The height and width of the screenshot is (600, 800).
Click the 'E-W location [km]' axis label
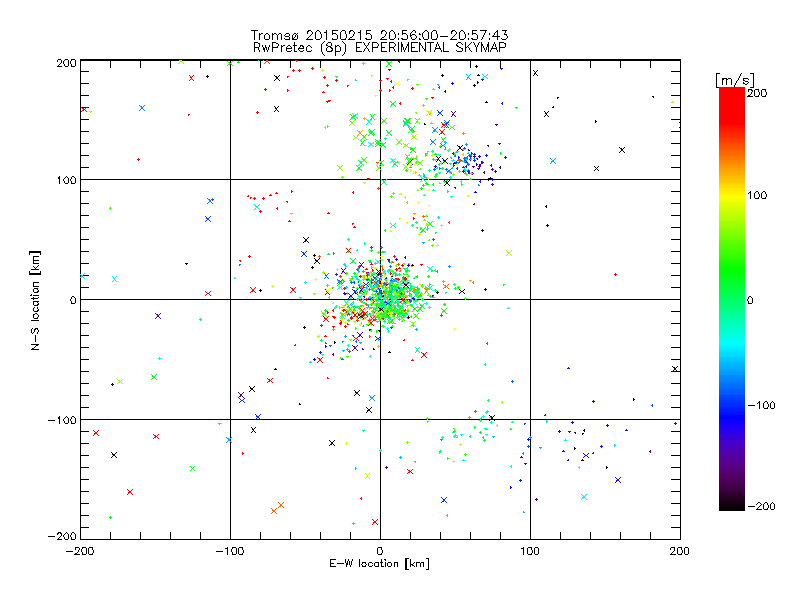pyautogui.click(x=379, y=563)
